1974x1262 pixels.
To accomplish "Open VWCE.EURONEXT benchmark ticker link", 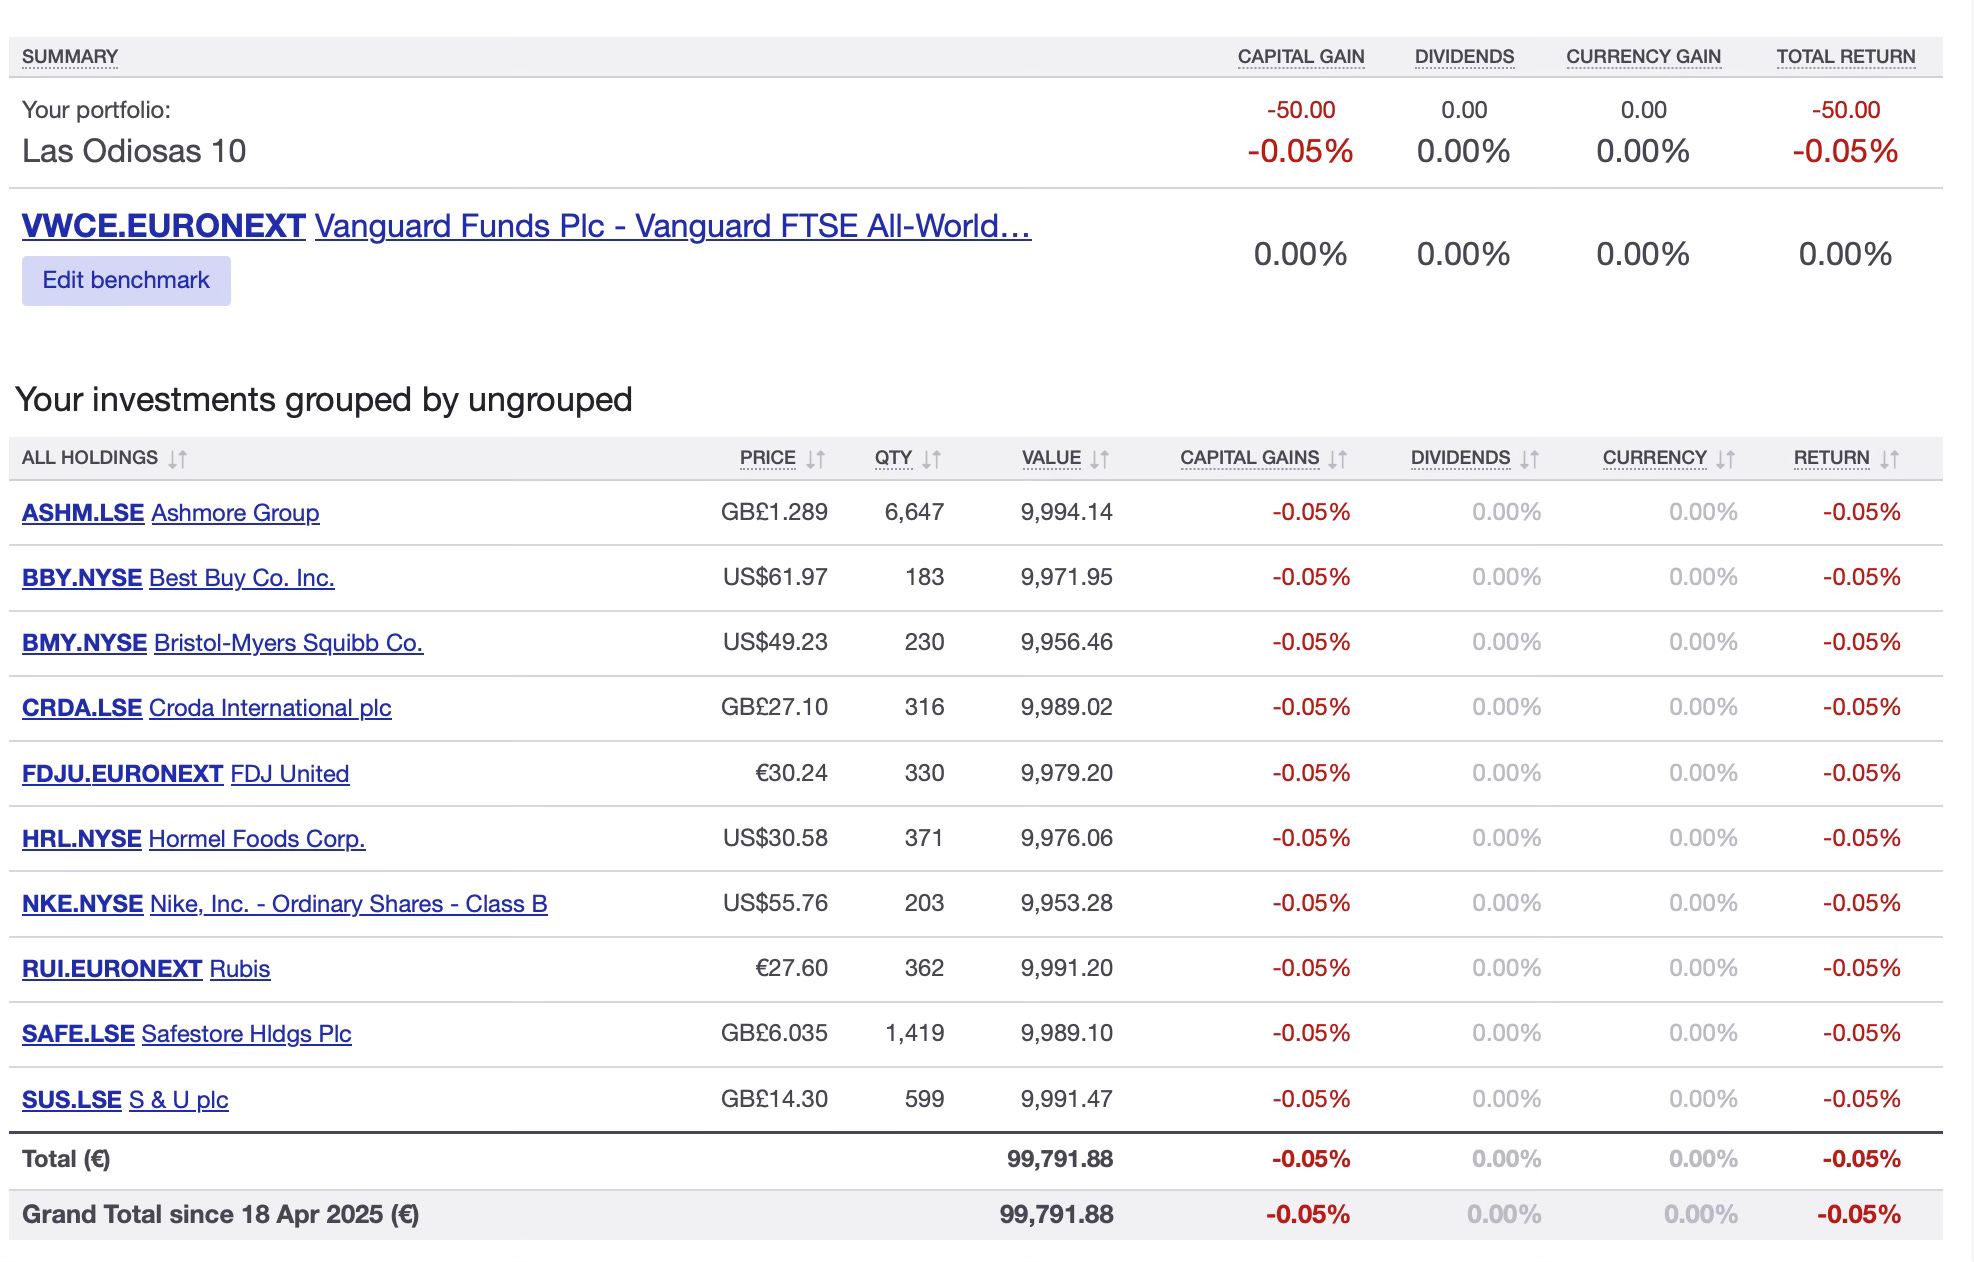I will pyautogui.click(x=164, y=226).
